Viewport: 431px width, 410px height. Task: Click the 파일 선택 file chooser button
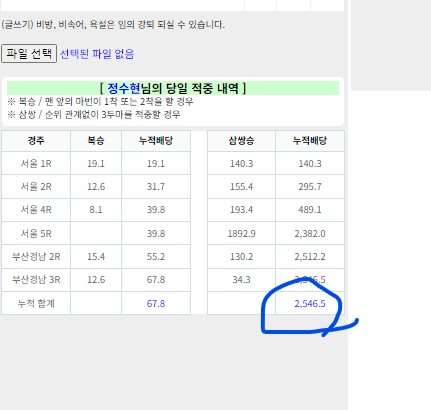pyautogui.click(x=29, y=53)
